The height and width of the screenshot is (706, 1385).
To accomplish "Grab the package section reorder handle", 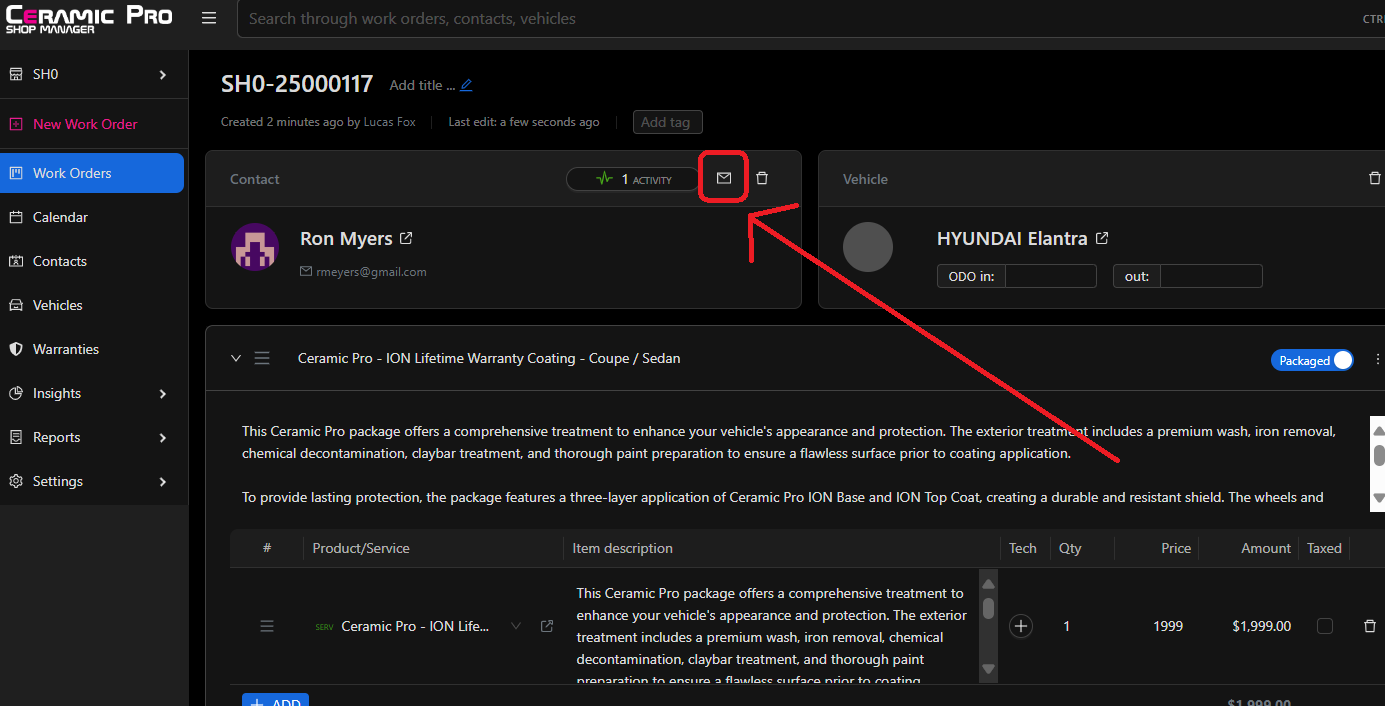I will coord(262,358).
